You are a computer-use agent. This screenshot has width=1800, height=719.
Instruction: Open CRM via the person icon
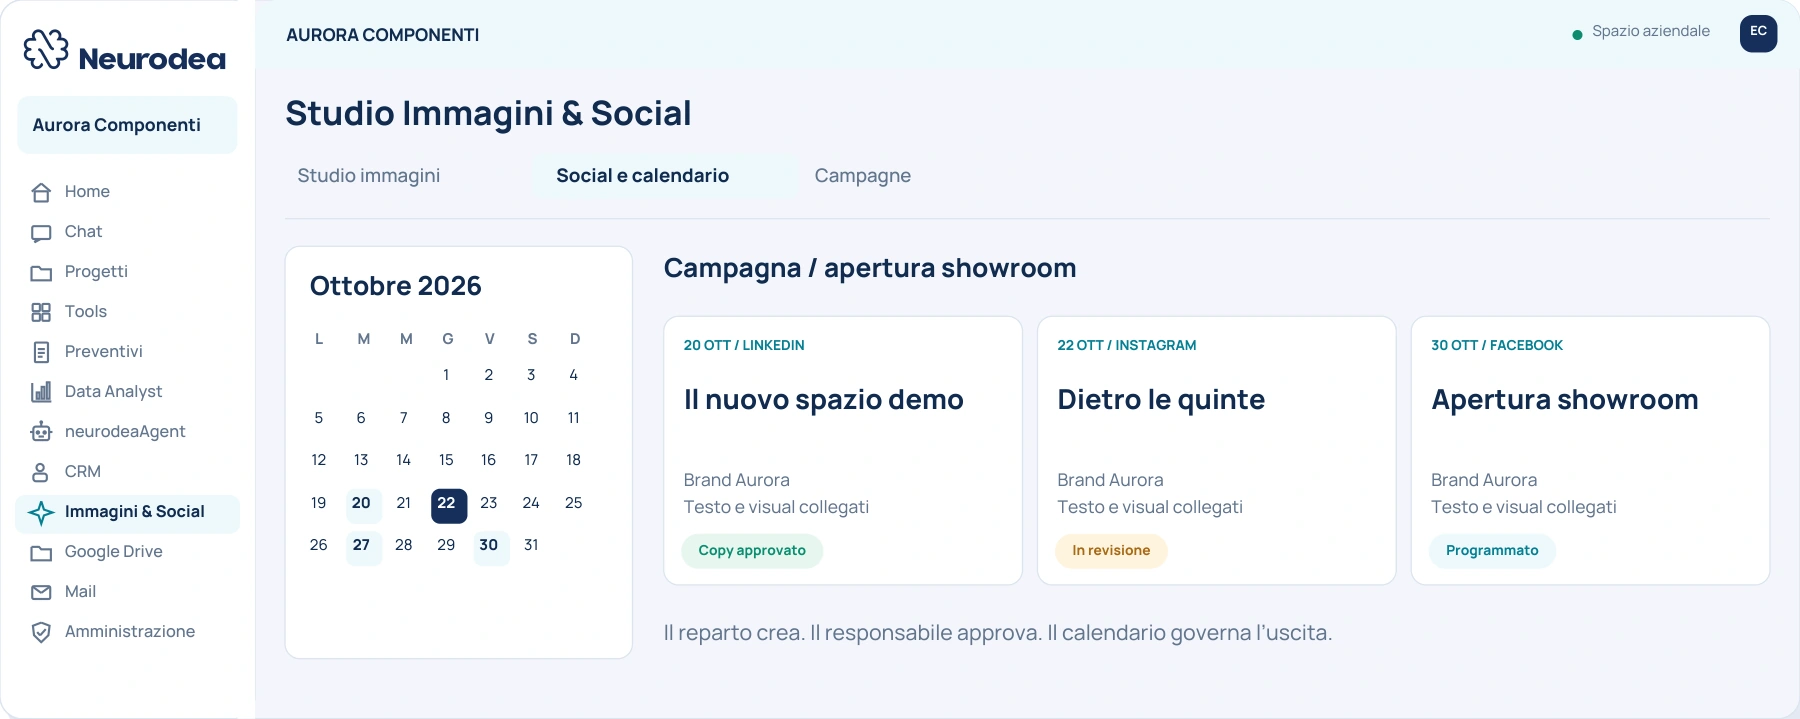pyautogui.click(x=41, y=472)
